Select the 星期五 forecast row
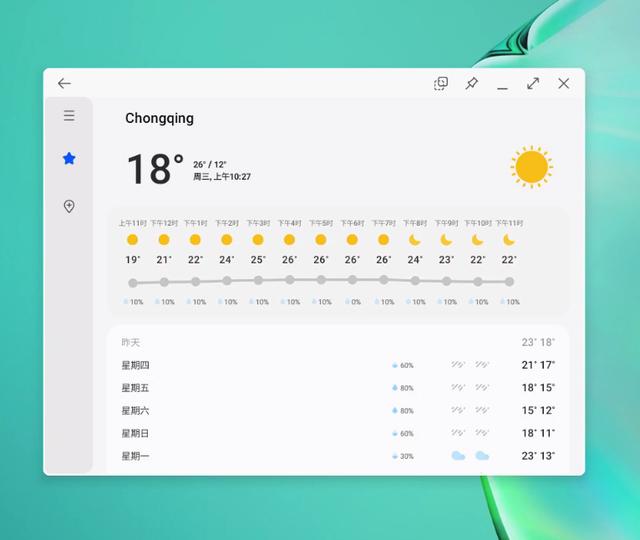Screen dimensions: 640x540 (x=337, y=388)
